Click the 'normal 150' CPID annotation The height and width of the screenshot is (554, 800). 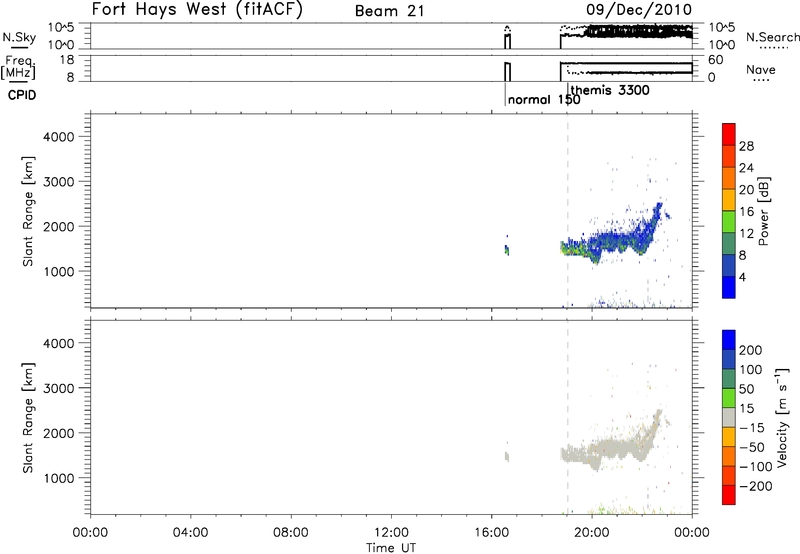coord(544,99)
